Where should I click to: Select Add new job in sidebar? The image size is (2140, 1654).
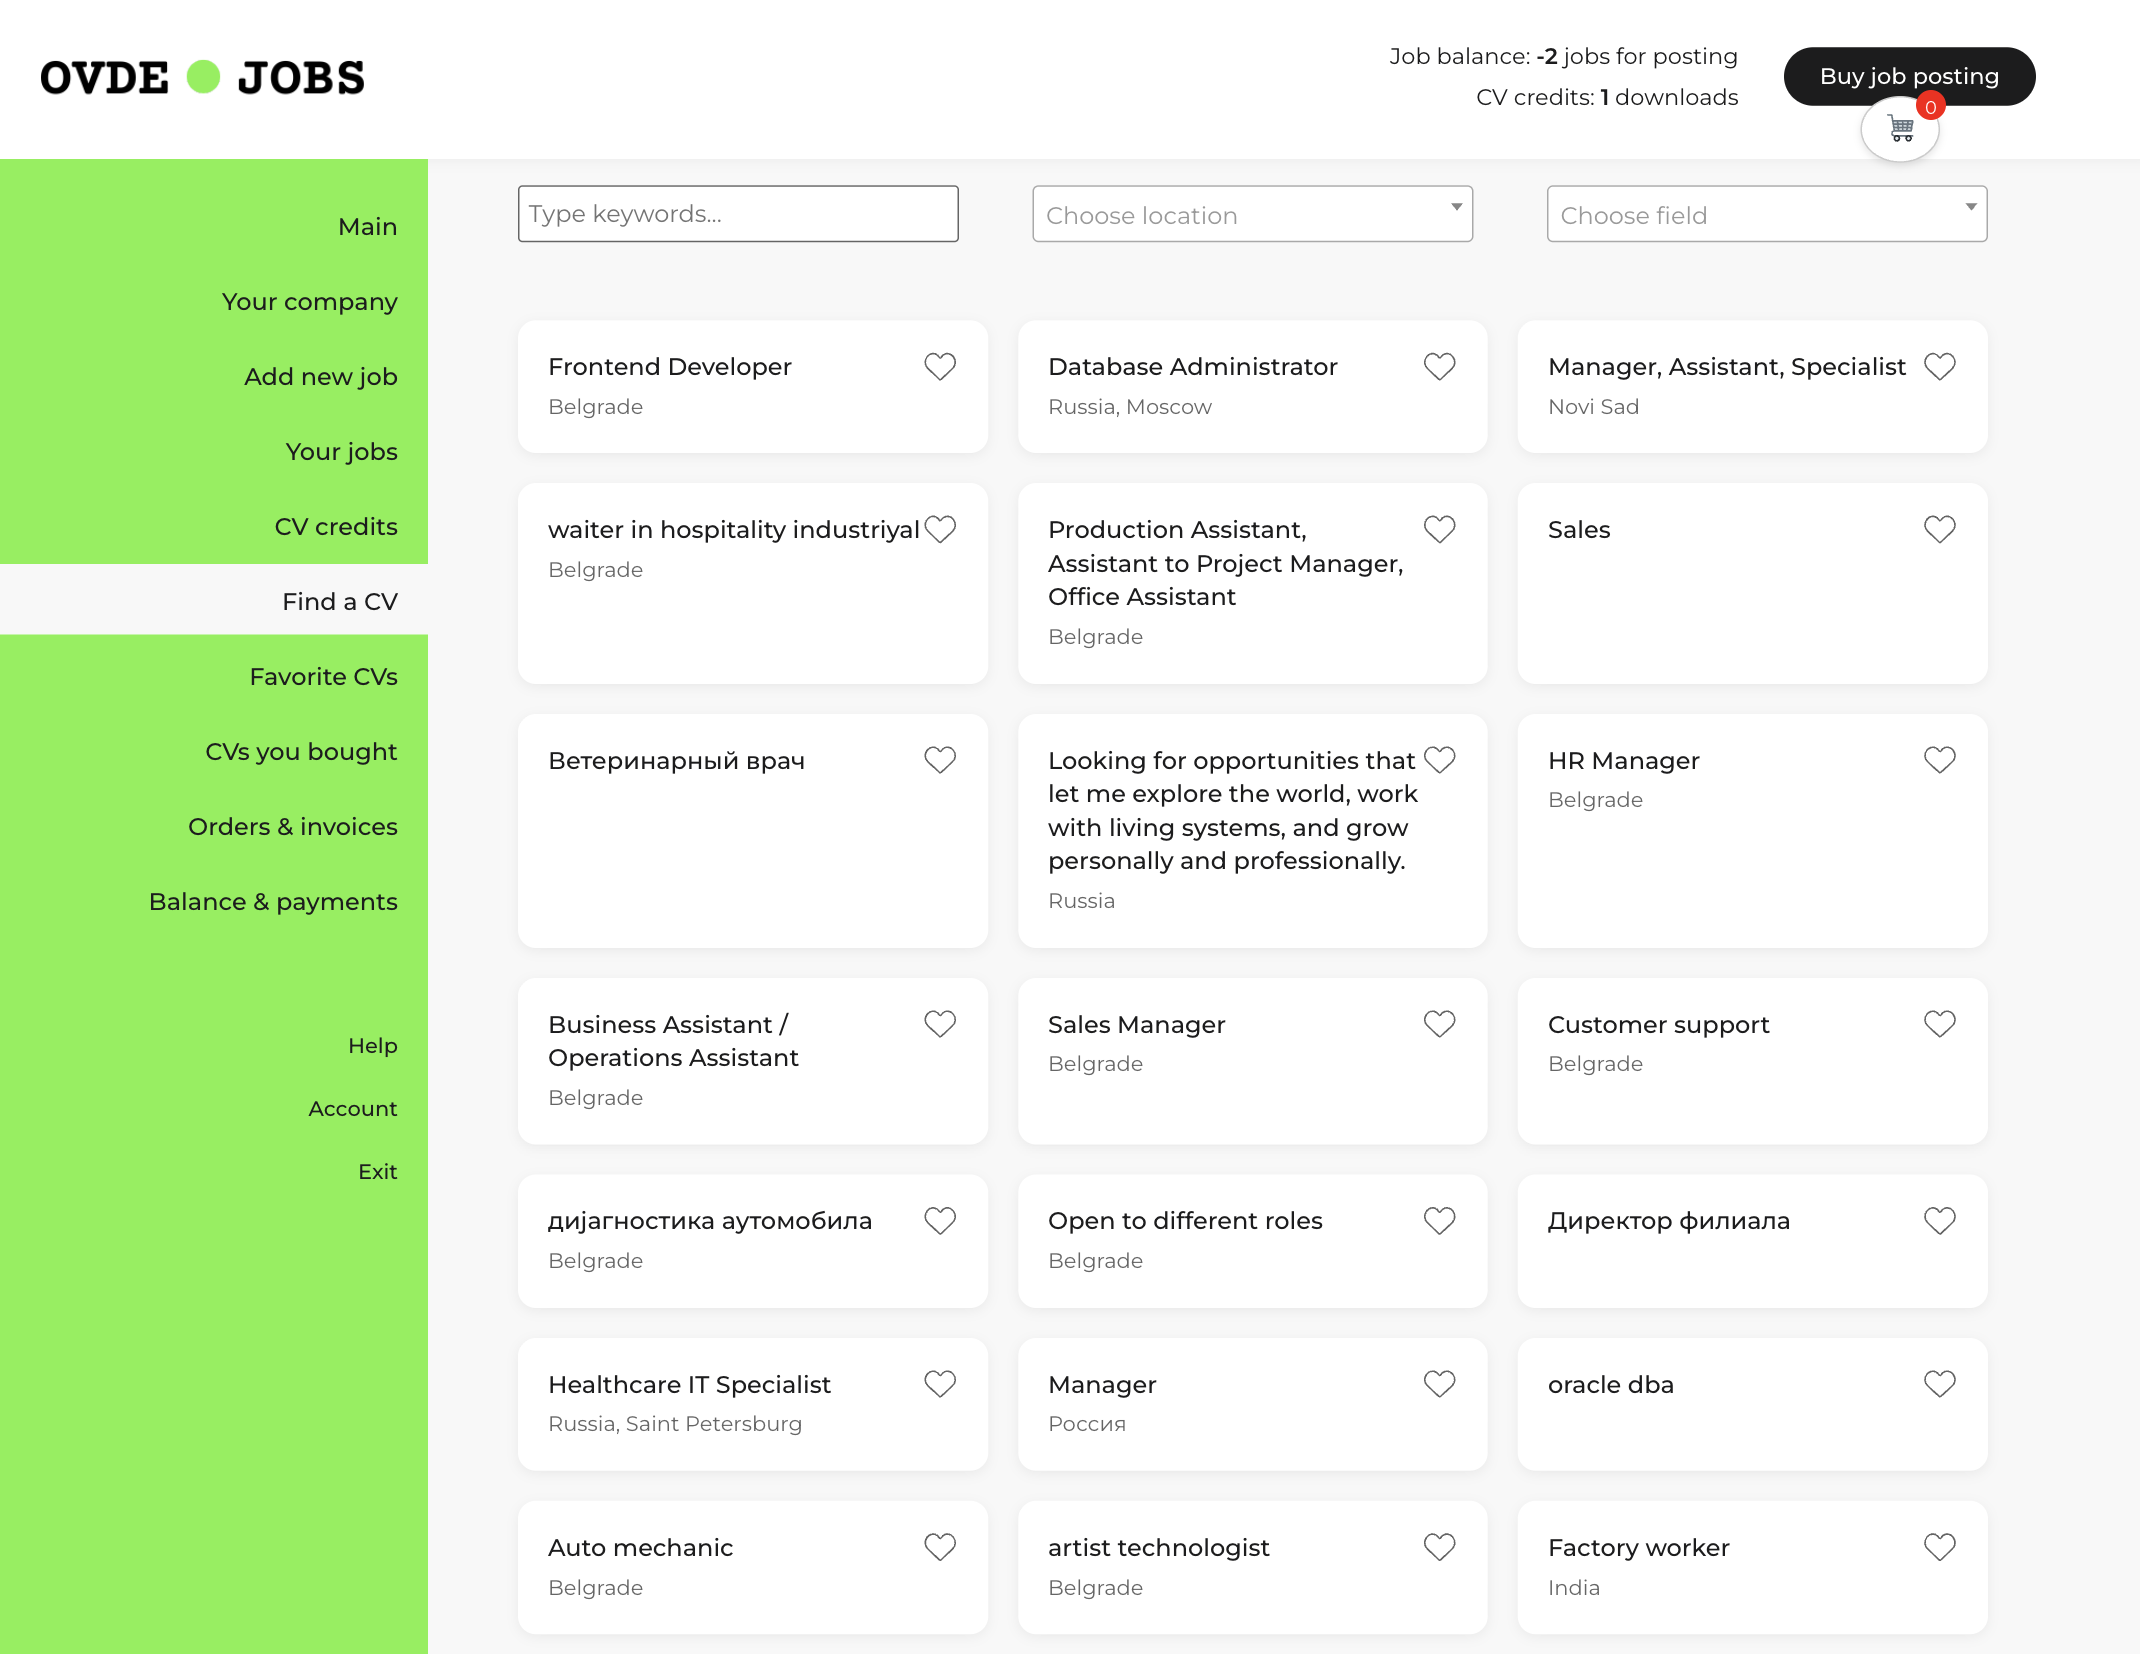coord(320,377)
